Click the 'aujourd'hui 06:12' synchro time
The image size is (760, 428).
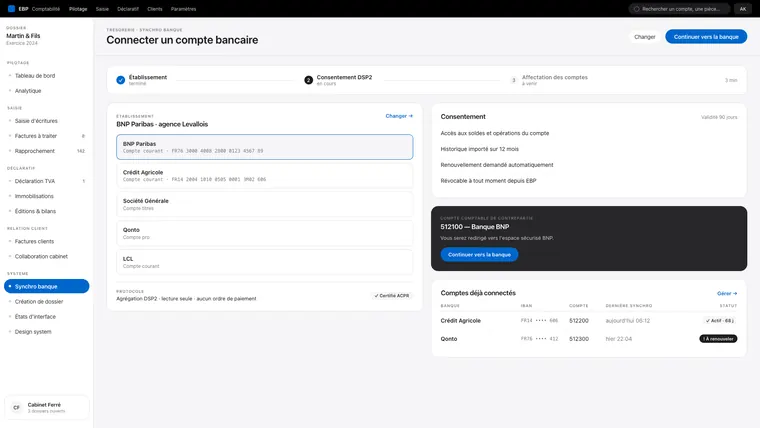point(628,320)
